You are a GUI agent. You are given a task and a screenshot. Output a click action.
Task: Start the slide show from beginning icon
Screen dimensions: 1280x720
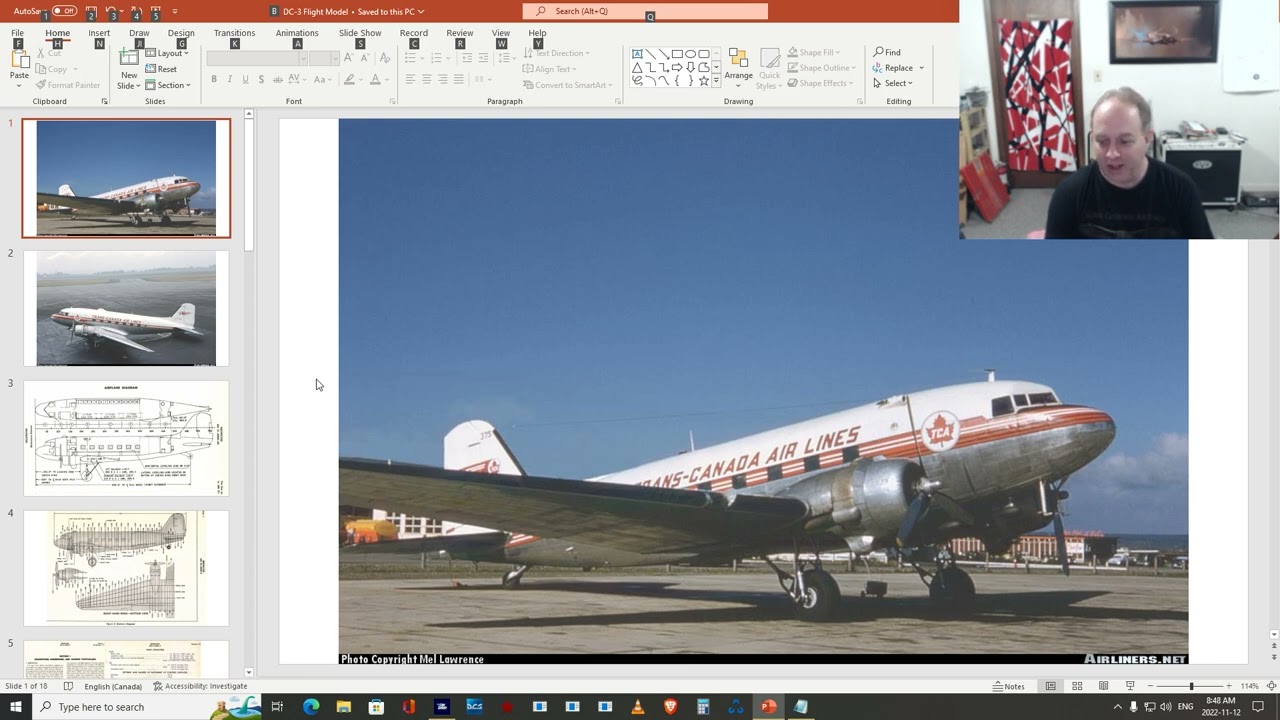click(155, 11)
